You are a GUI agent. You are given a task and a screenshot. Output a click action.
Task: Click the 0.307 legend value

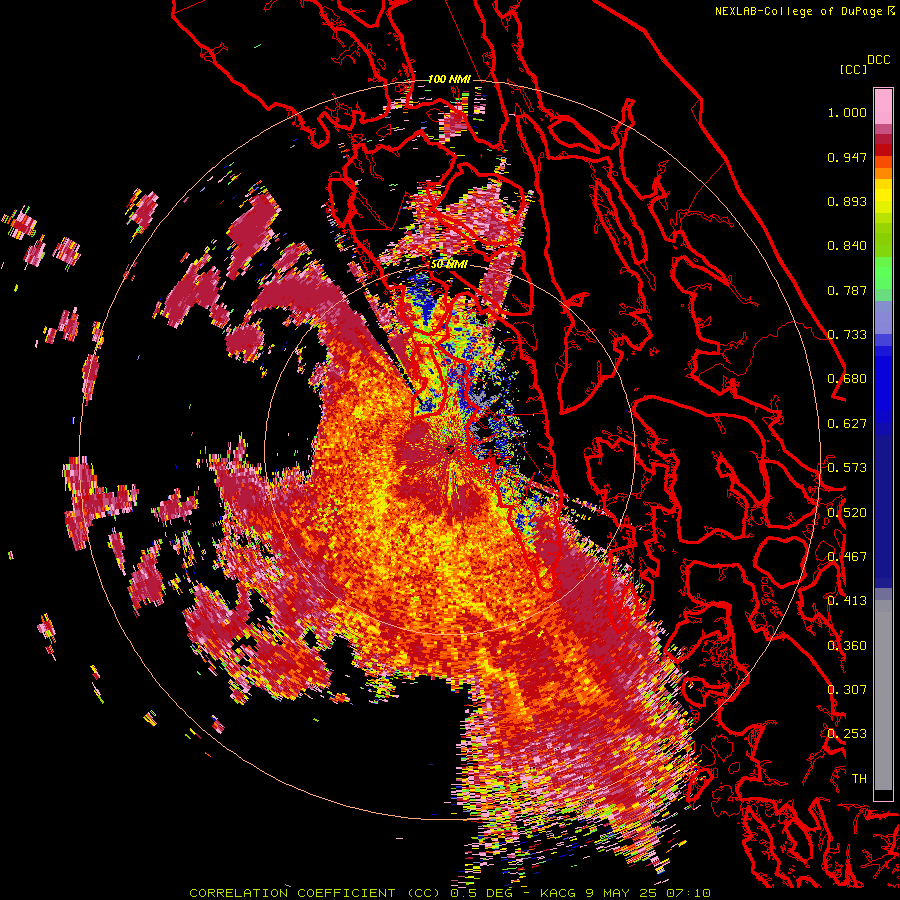pos(847,690)
